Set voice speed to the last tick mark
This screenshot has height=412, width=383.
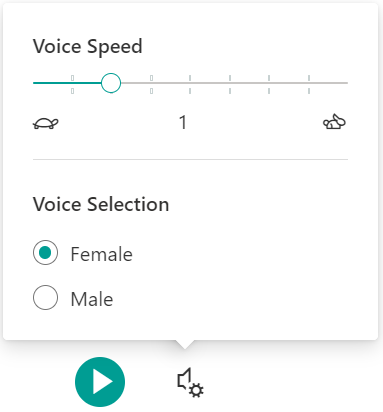309,84
